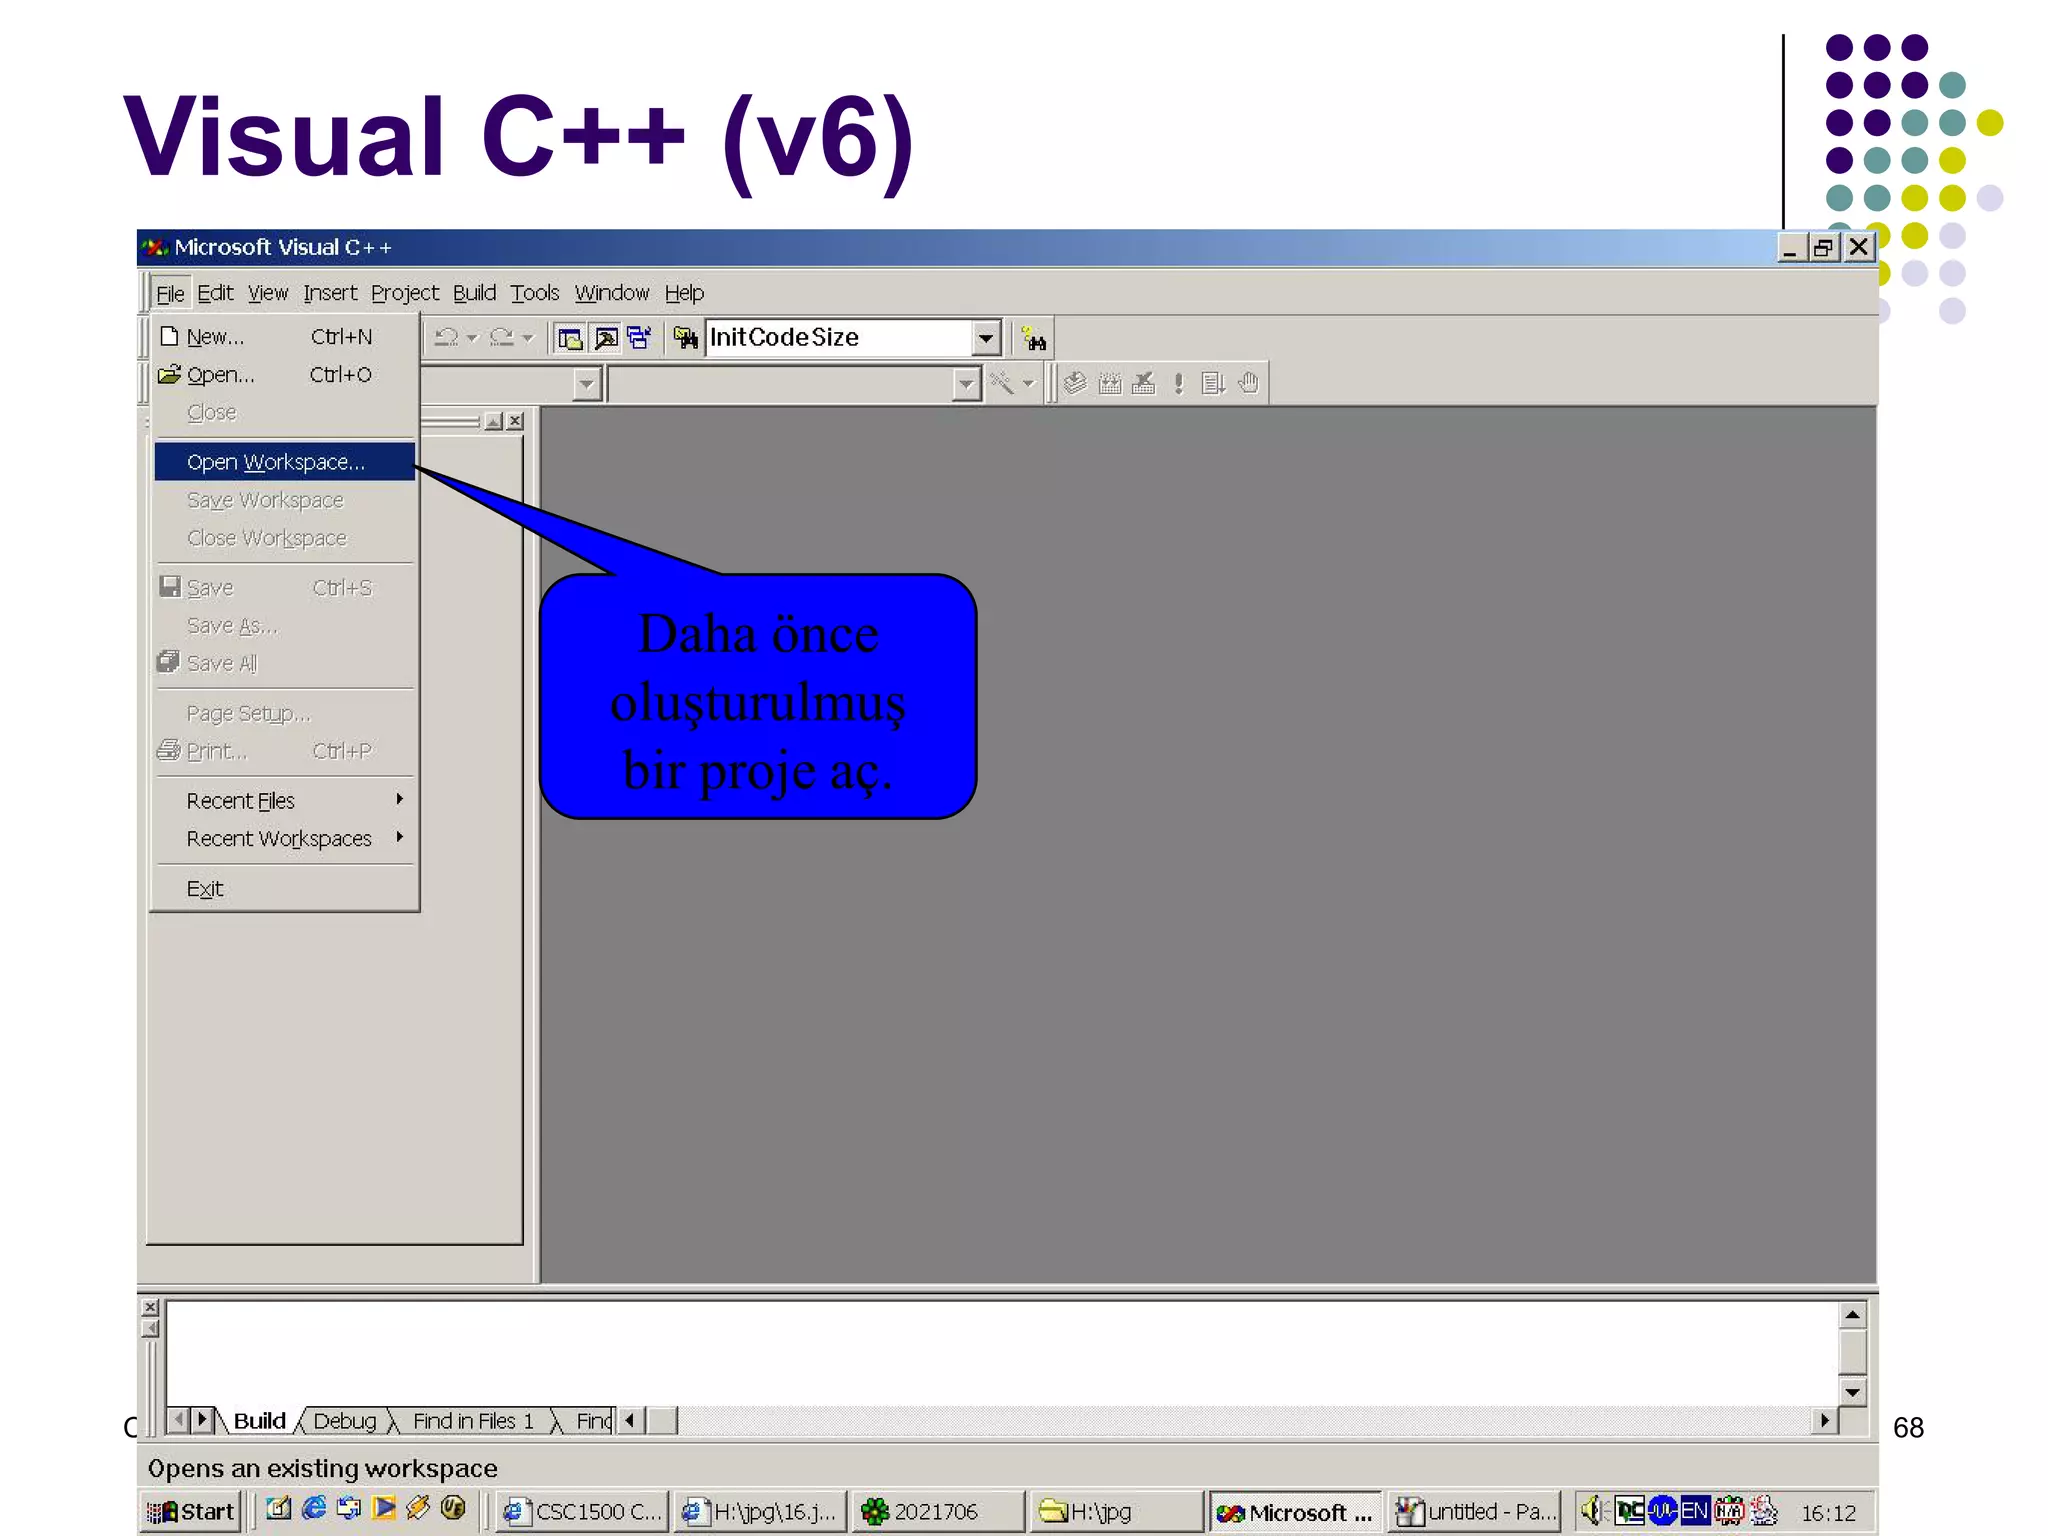Toggle the Workspace window icon
The image size is (2048, 1536).
tap(570, 338)
